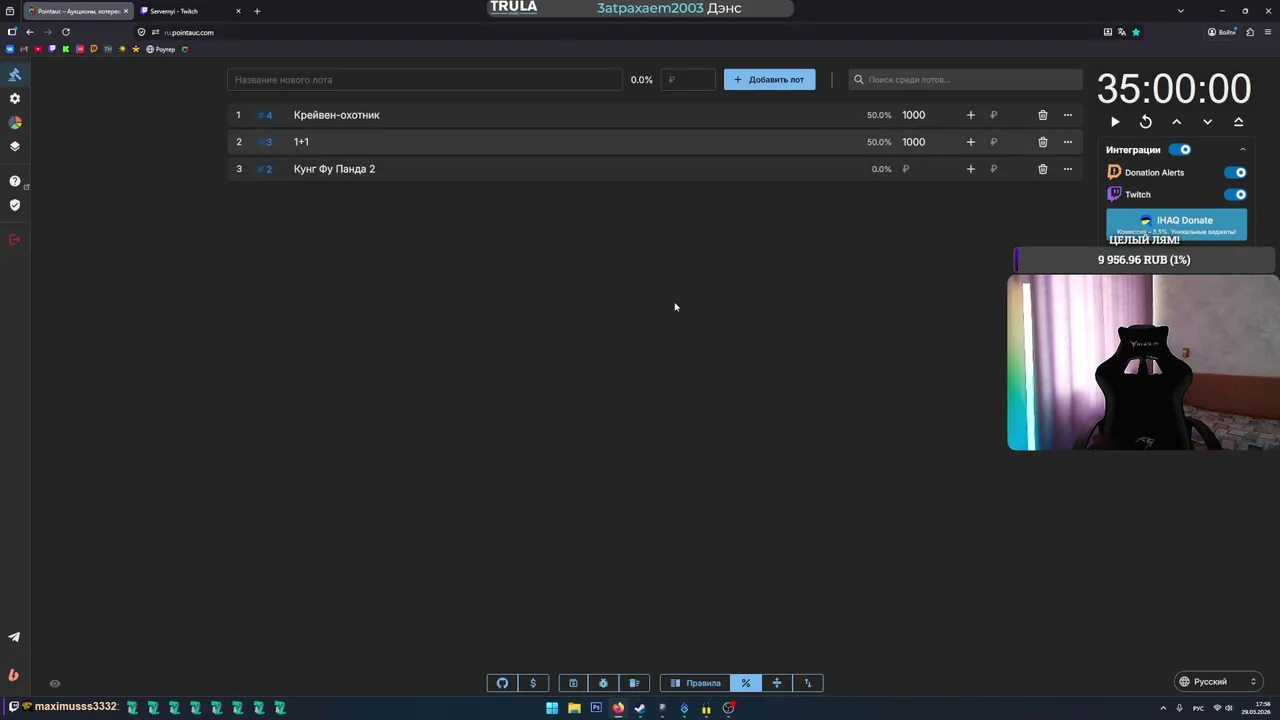Open the IHAQ Donate banner

coord(1176,224)
